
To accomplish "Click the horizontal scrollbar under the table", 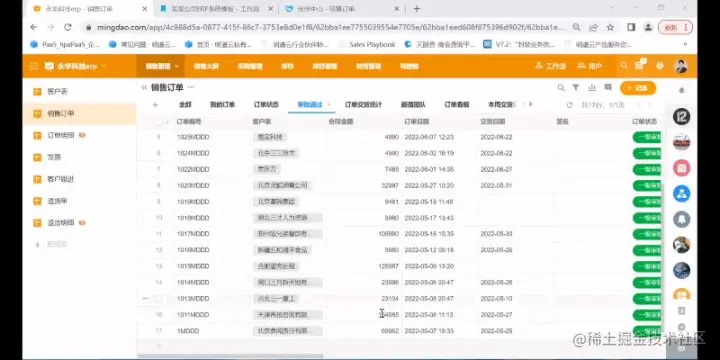I will [x=230, y=356].
